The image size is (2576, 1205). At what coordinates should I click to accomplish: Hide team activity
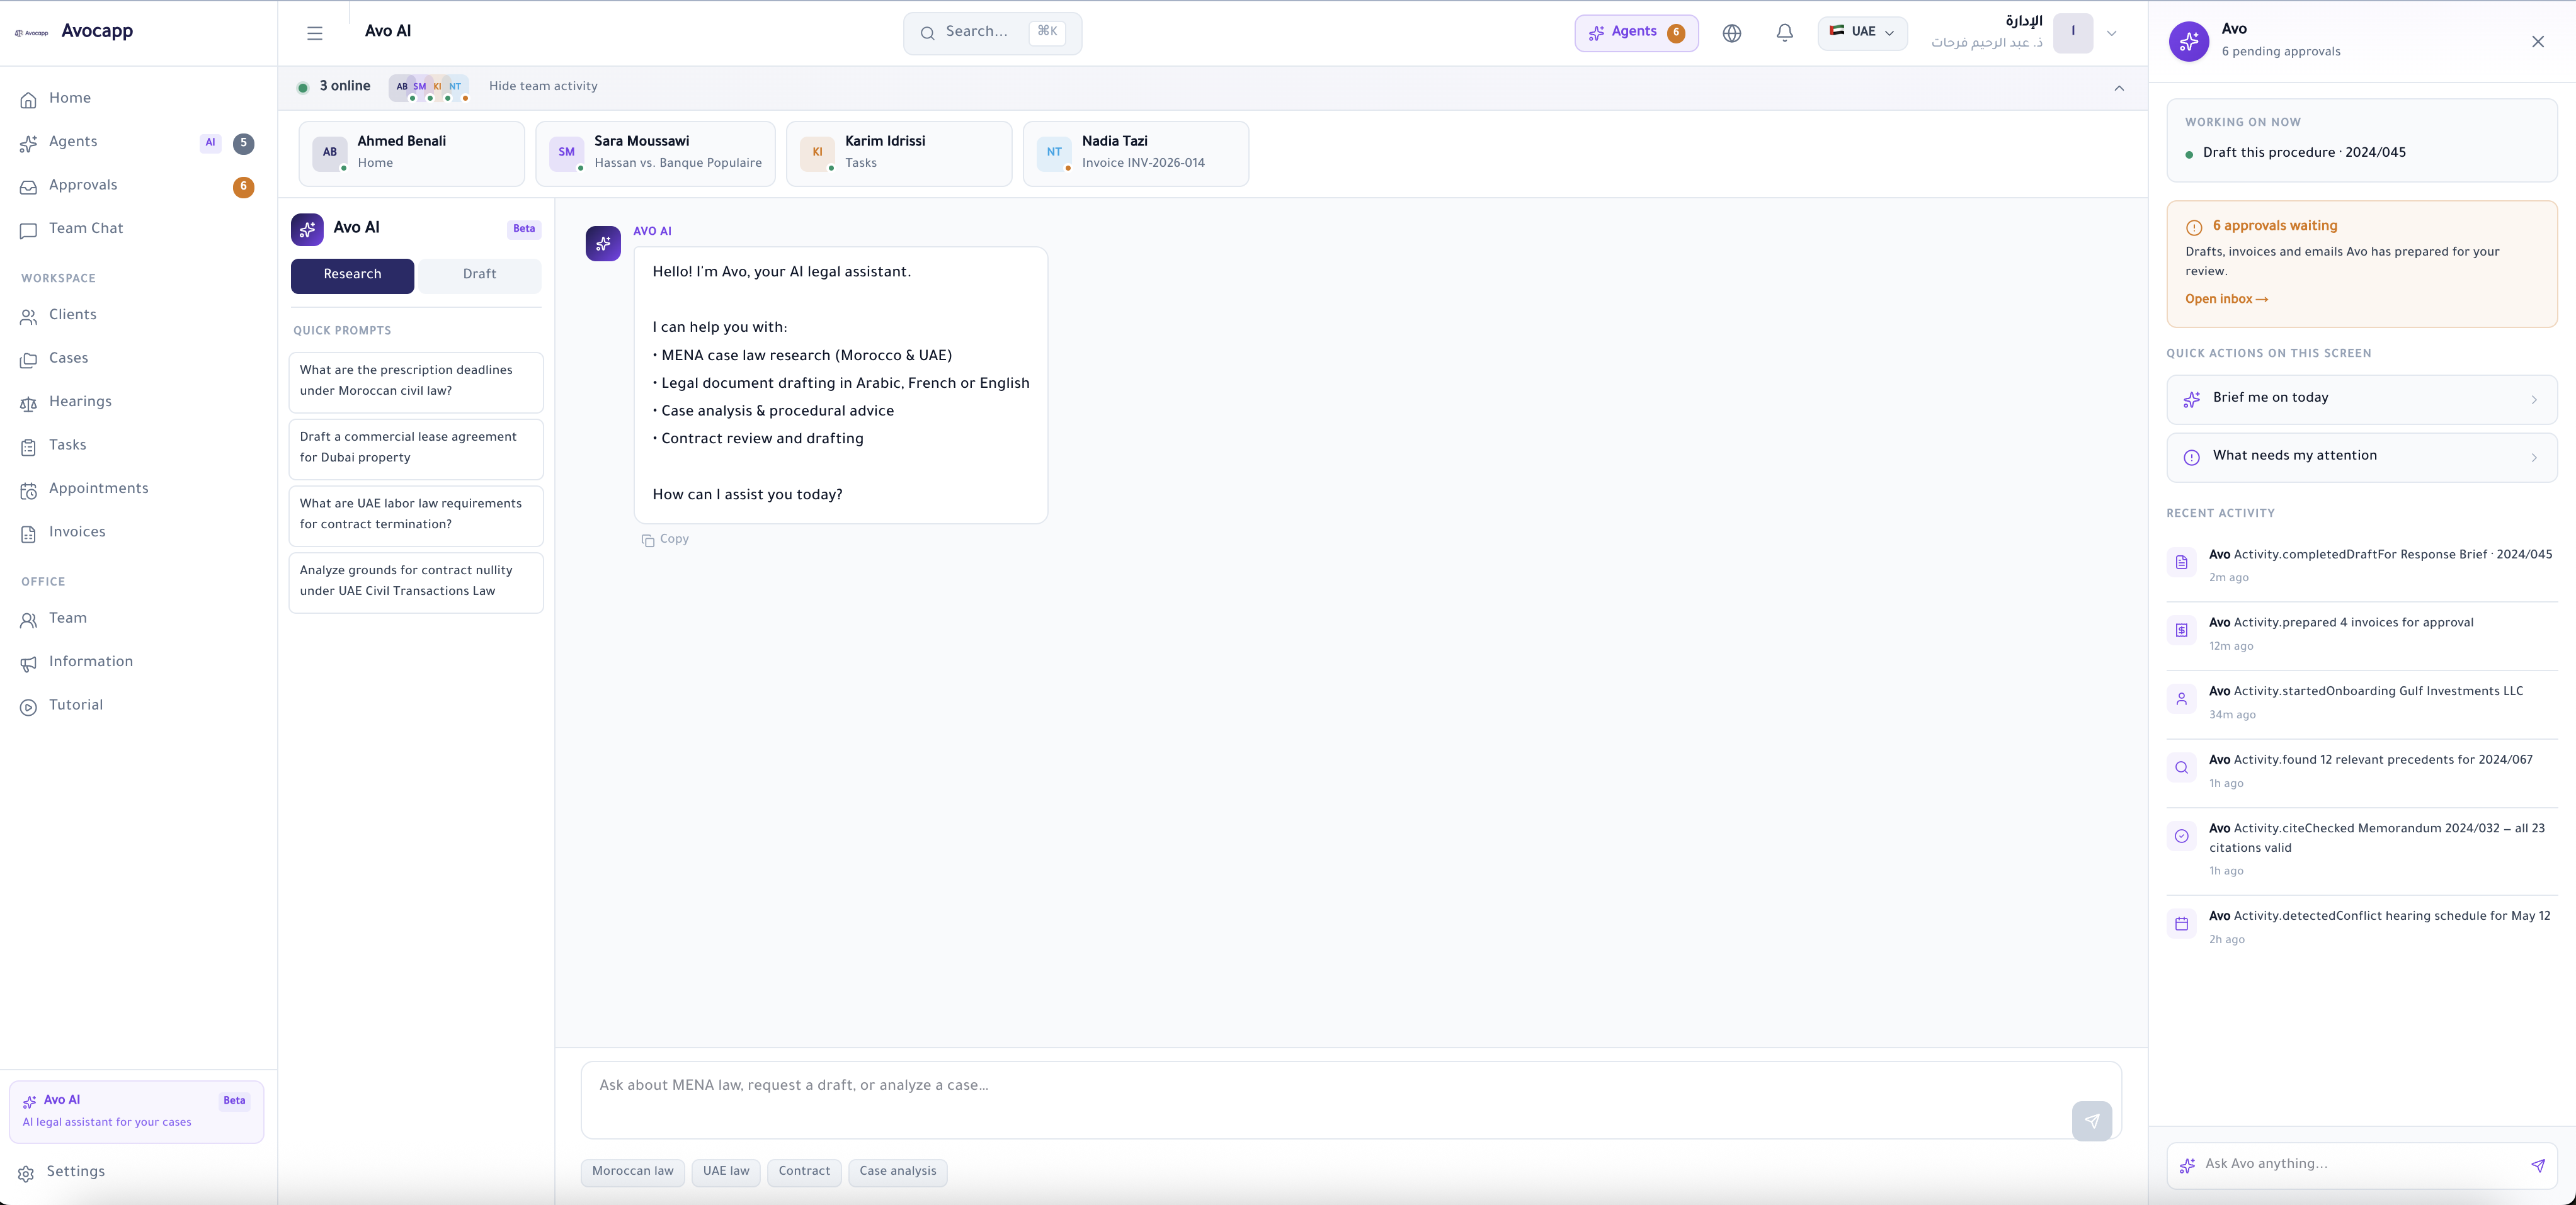tap(543, 87)
